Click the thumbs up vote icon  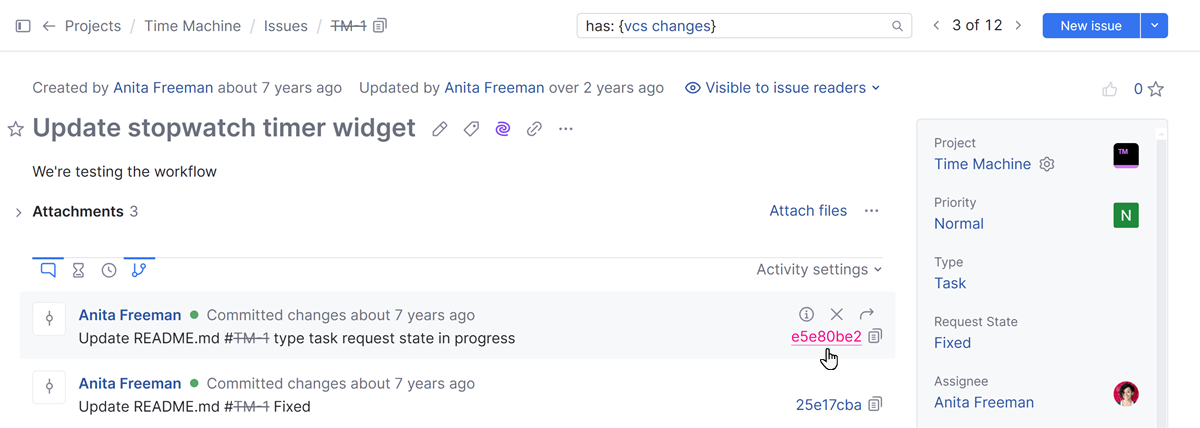click(1109, 90)
